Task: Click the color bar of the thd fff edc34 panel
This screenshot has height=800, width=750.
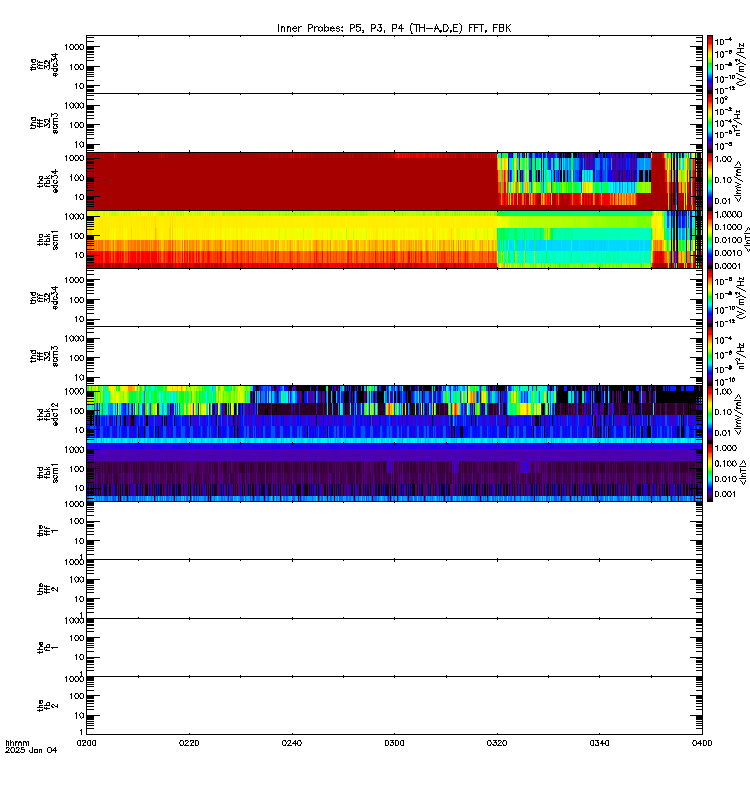Action: coord(710,297)
